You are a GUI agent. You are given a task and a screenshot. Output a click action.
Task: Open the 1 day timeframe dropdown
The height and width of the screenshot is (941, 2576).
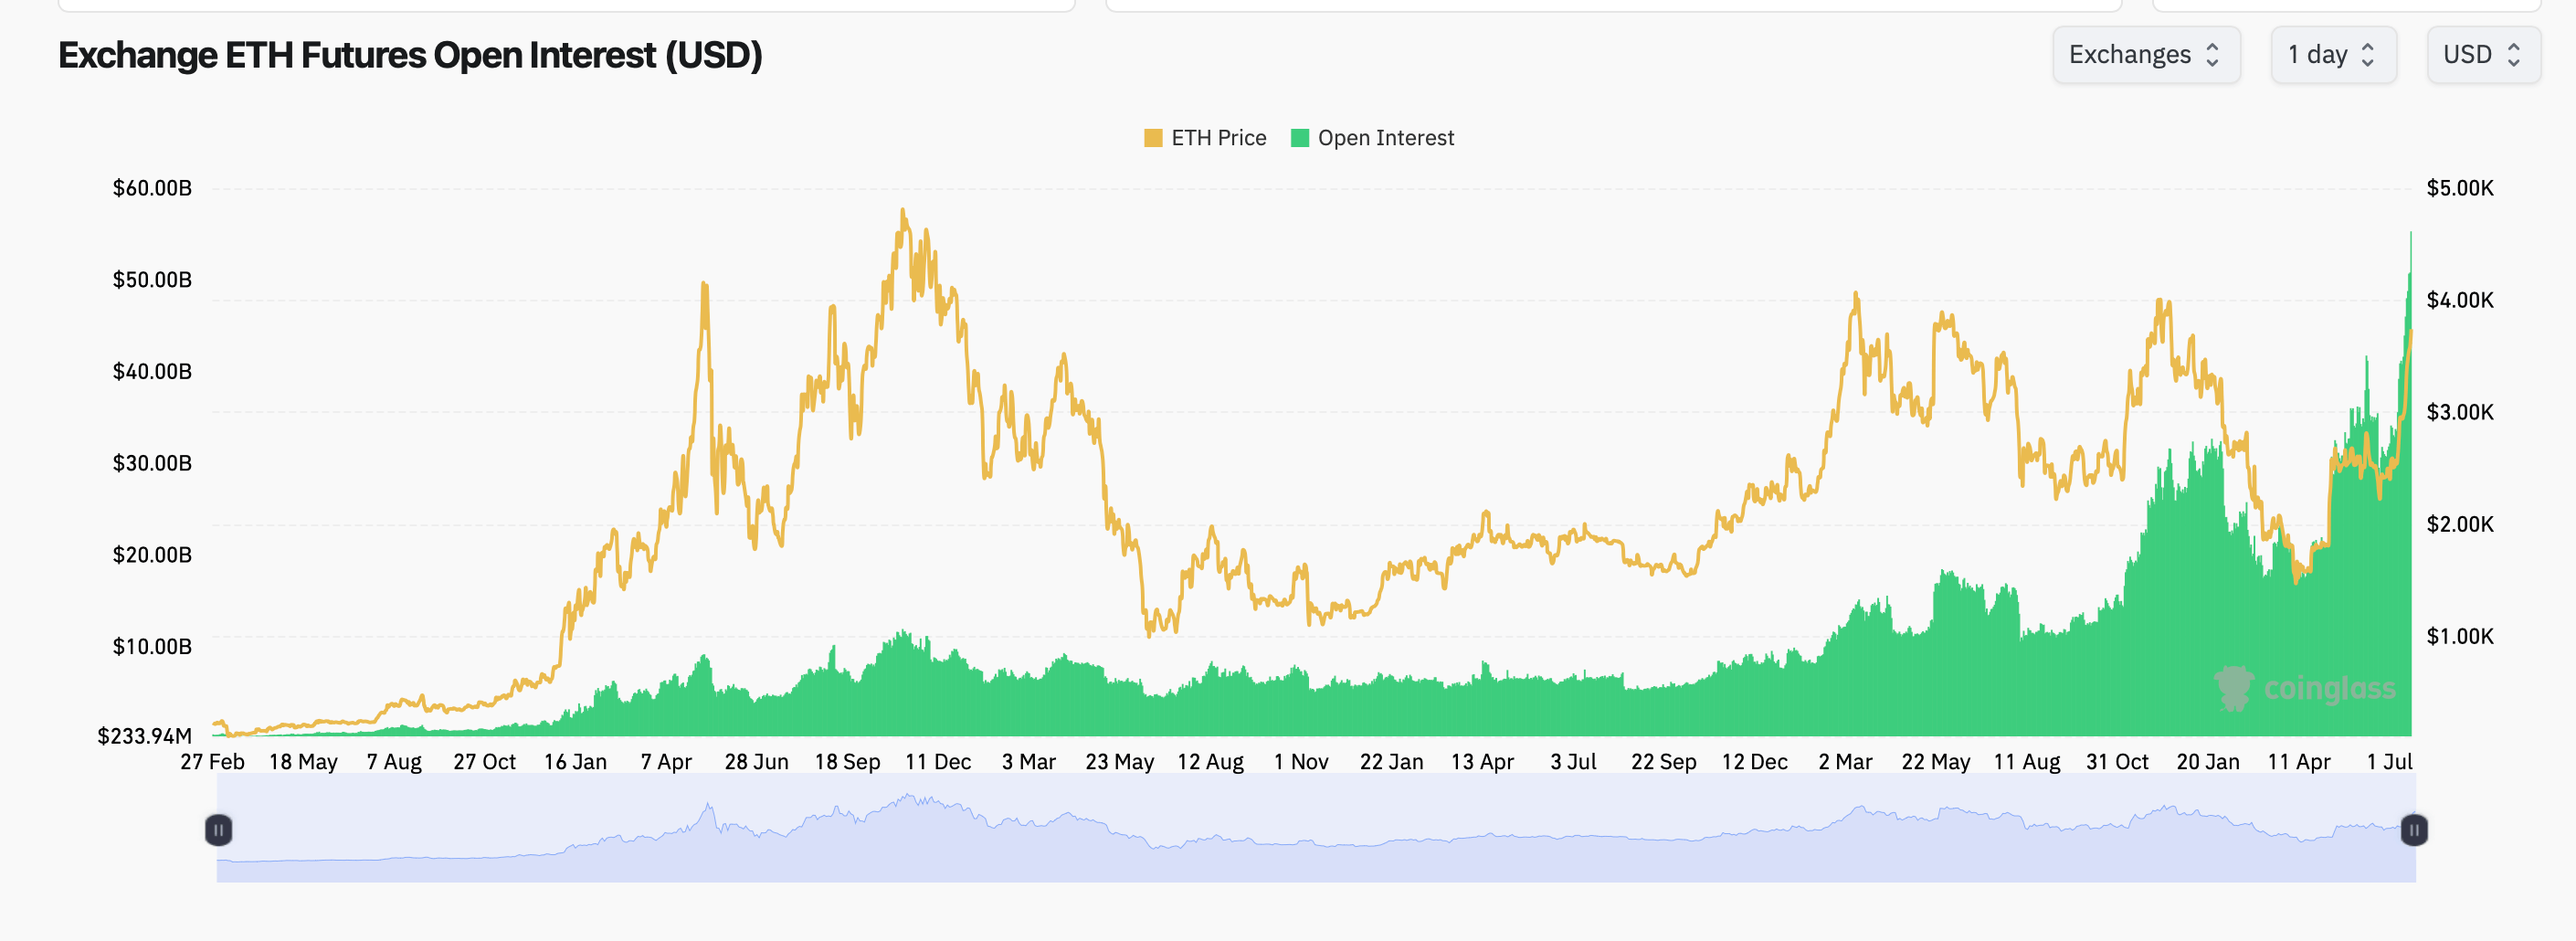point(2333,55)
